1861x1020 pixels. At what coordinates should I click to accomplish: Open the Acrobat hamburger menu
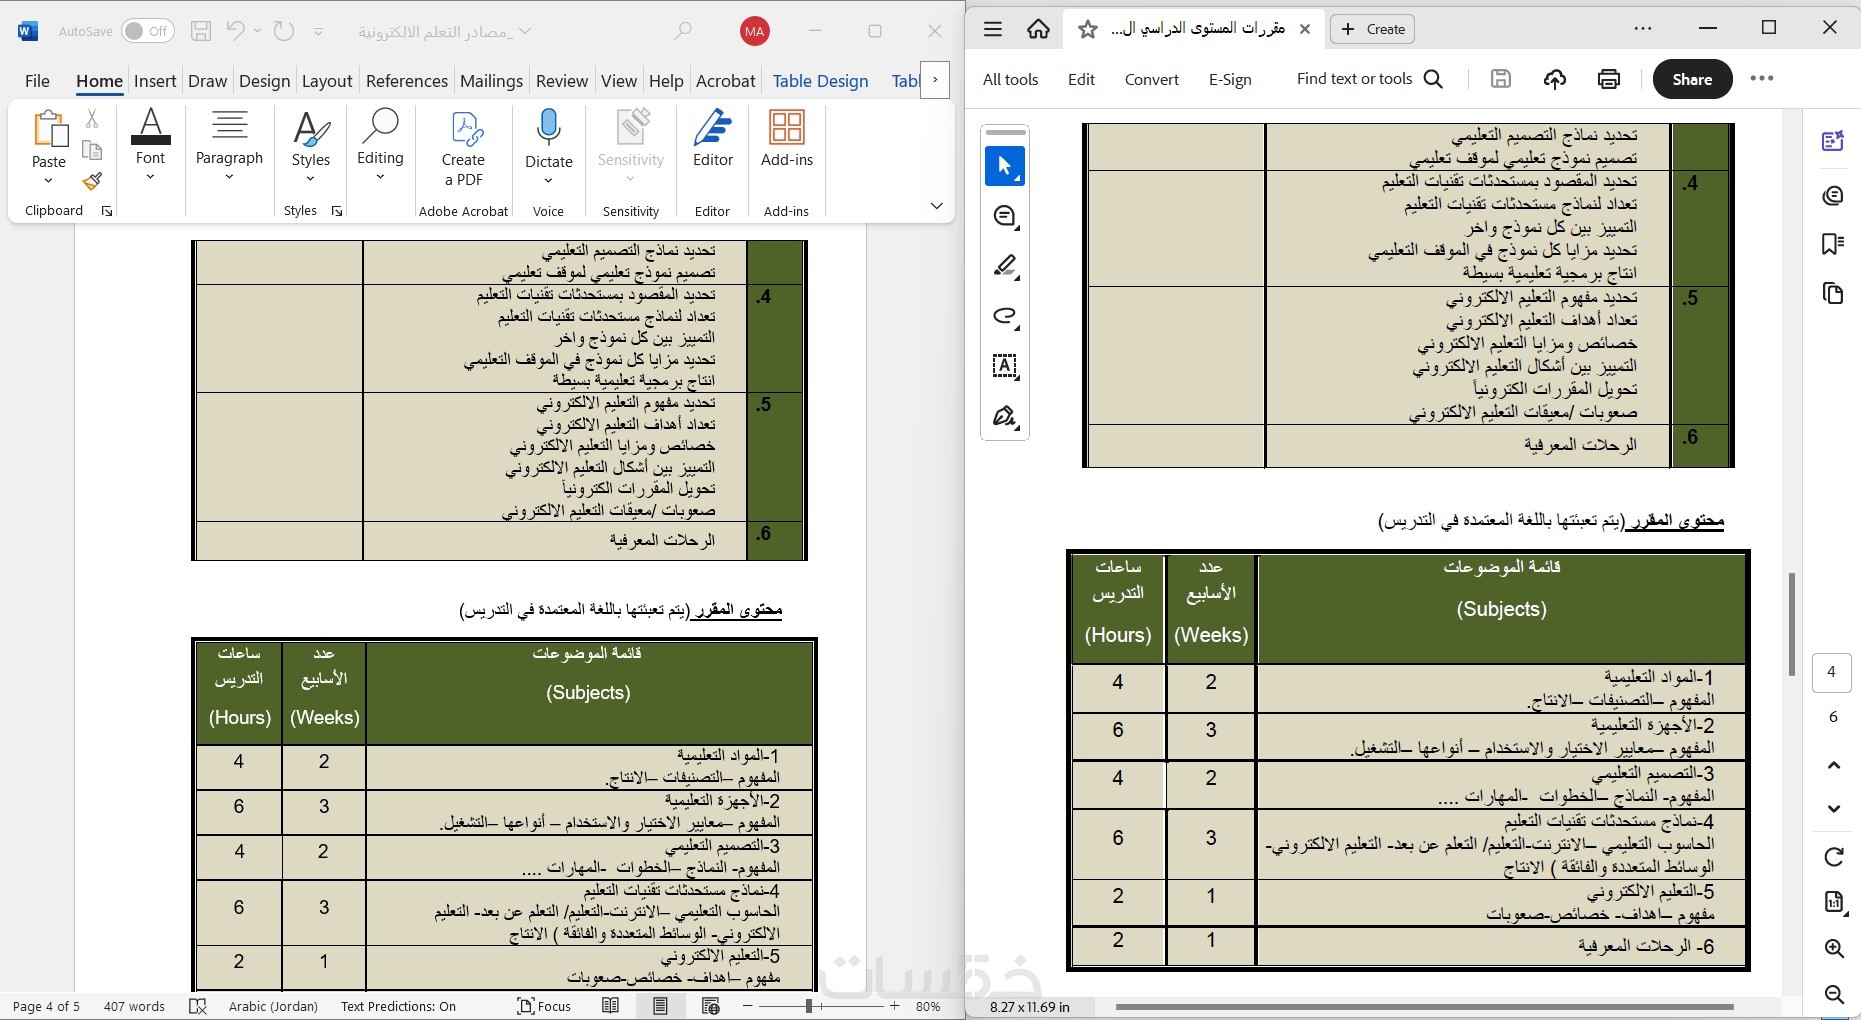993,29
